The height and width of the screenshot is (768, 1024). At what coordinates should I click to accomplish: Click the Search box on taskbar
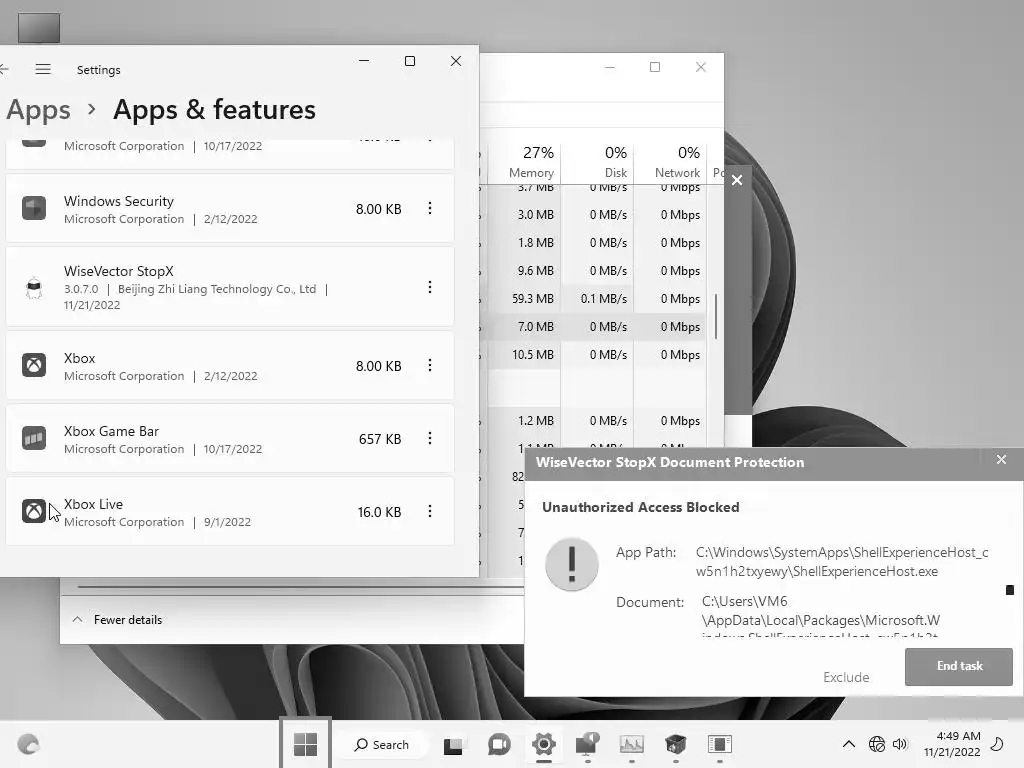[x=382, y=744]
